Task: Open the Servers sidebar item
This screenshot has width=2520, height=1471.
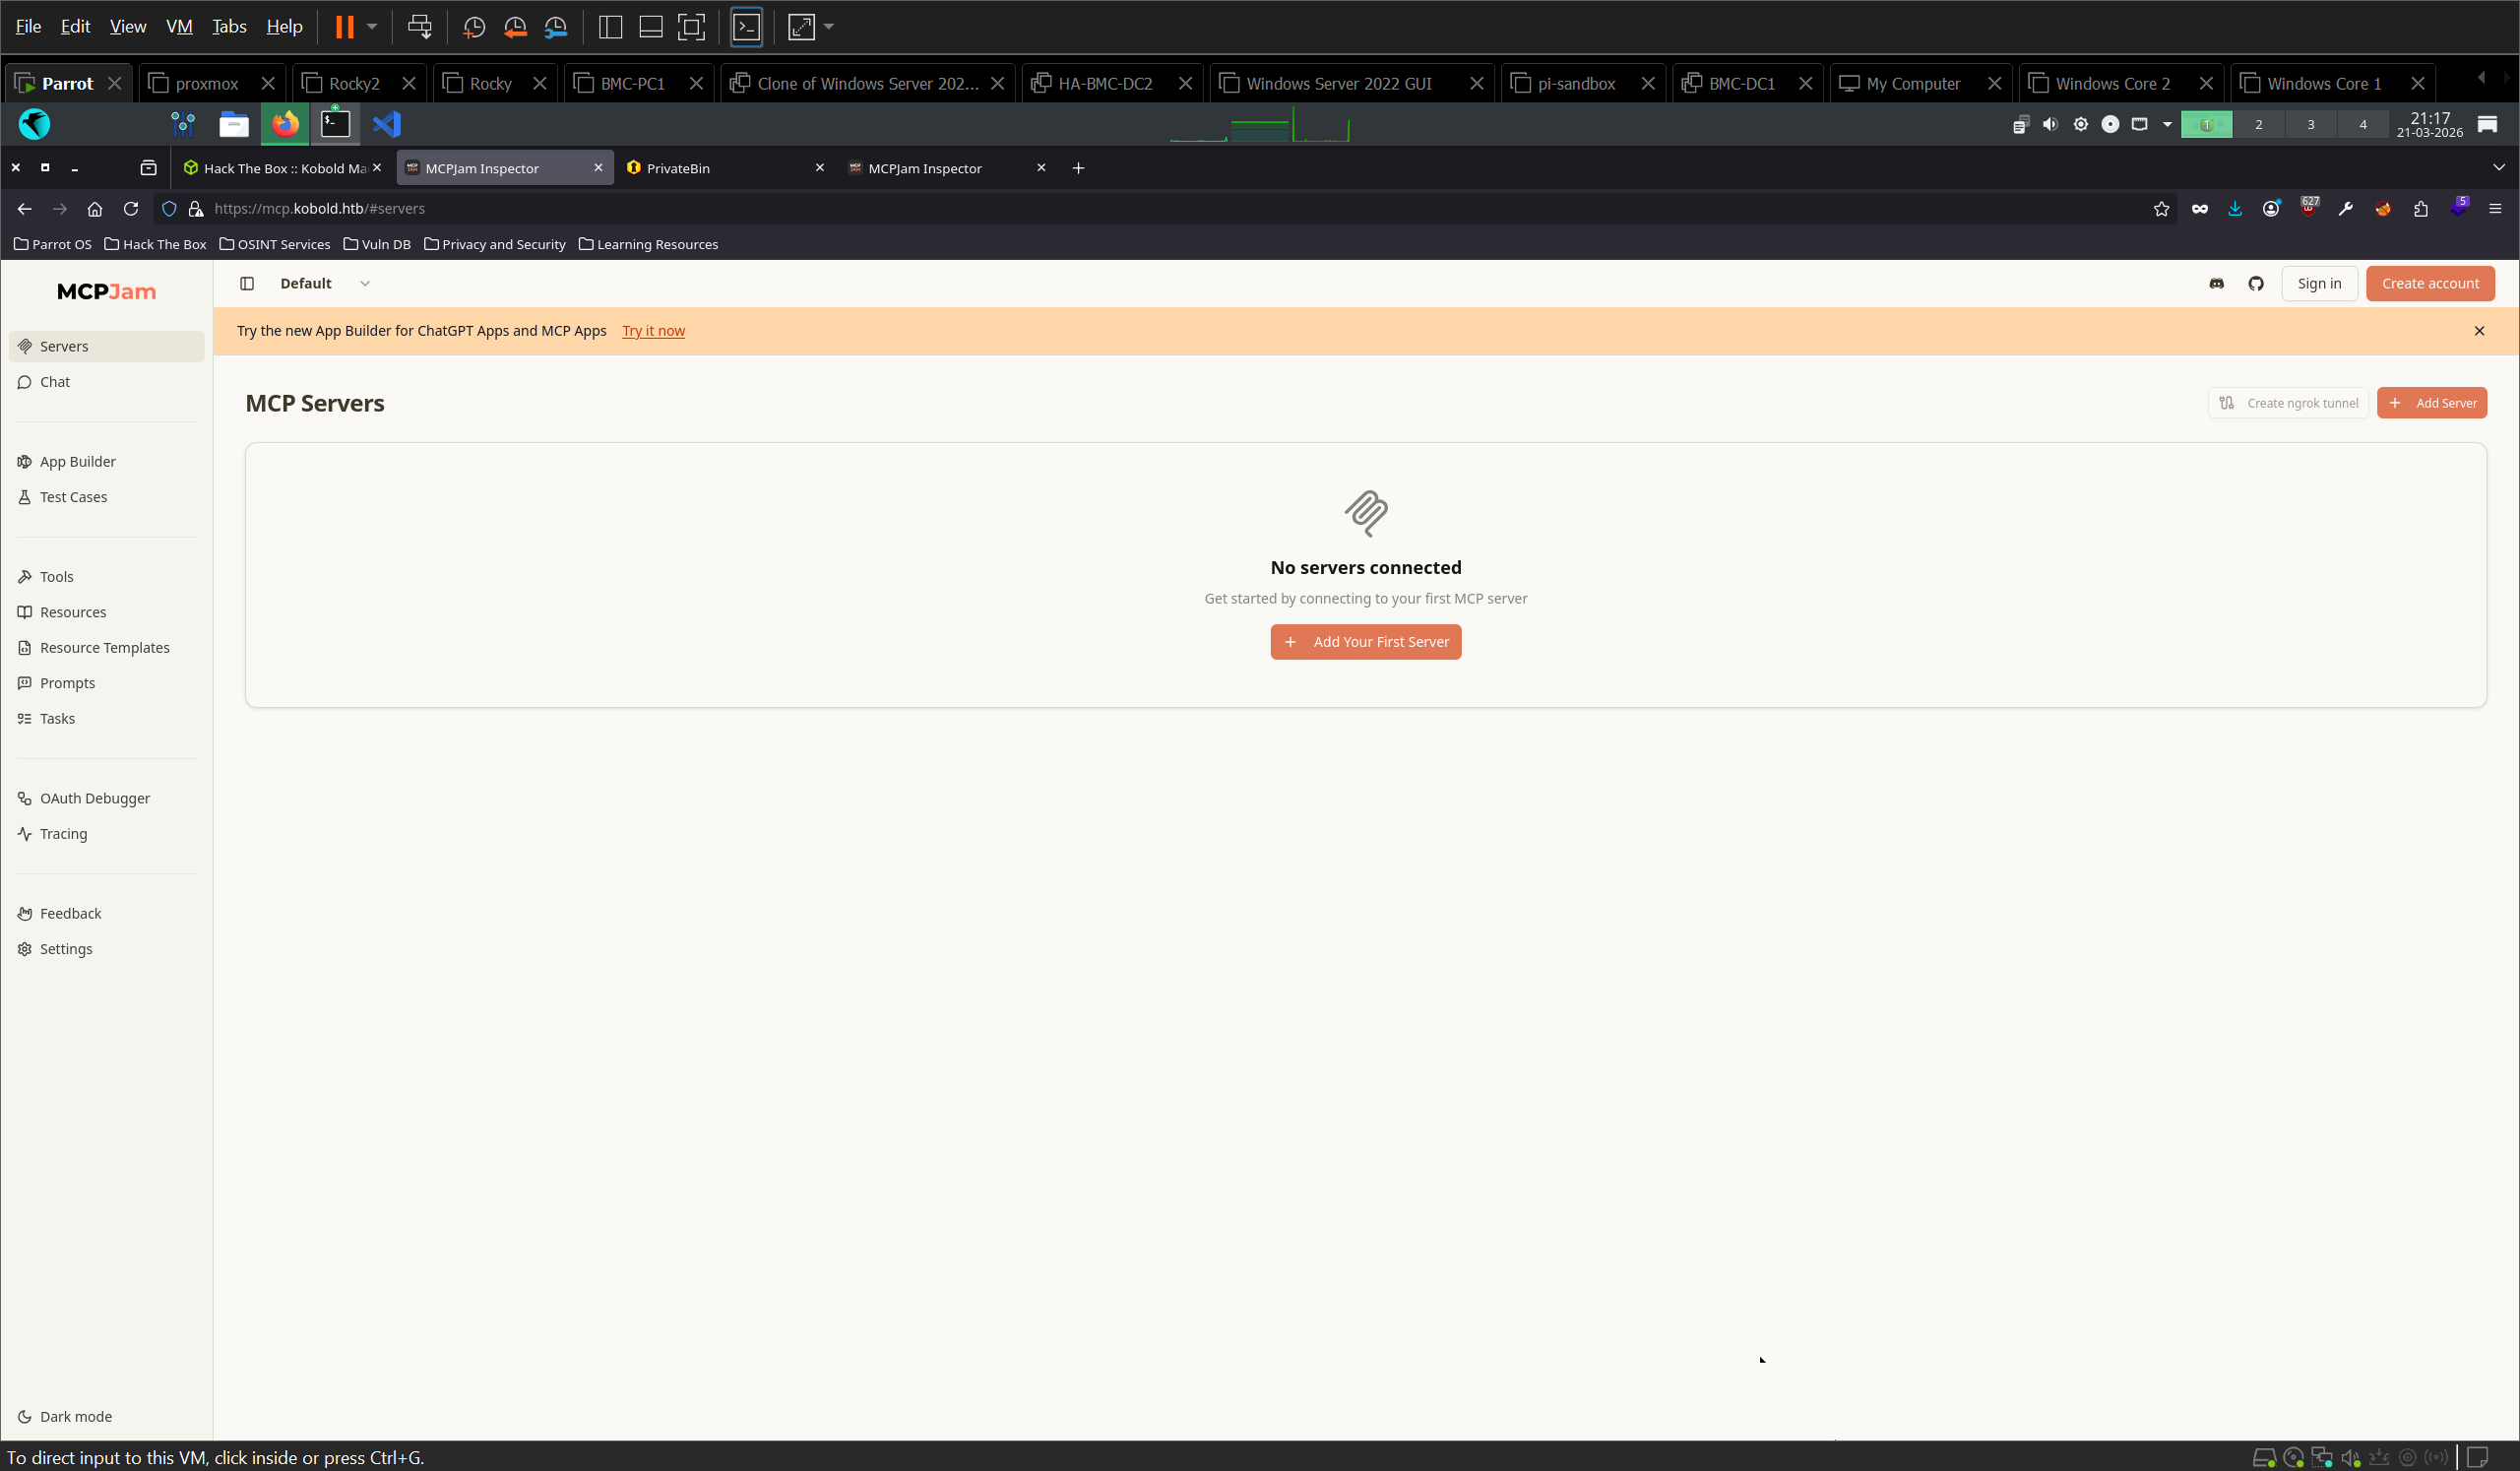Action: (x=106, y=346)
